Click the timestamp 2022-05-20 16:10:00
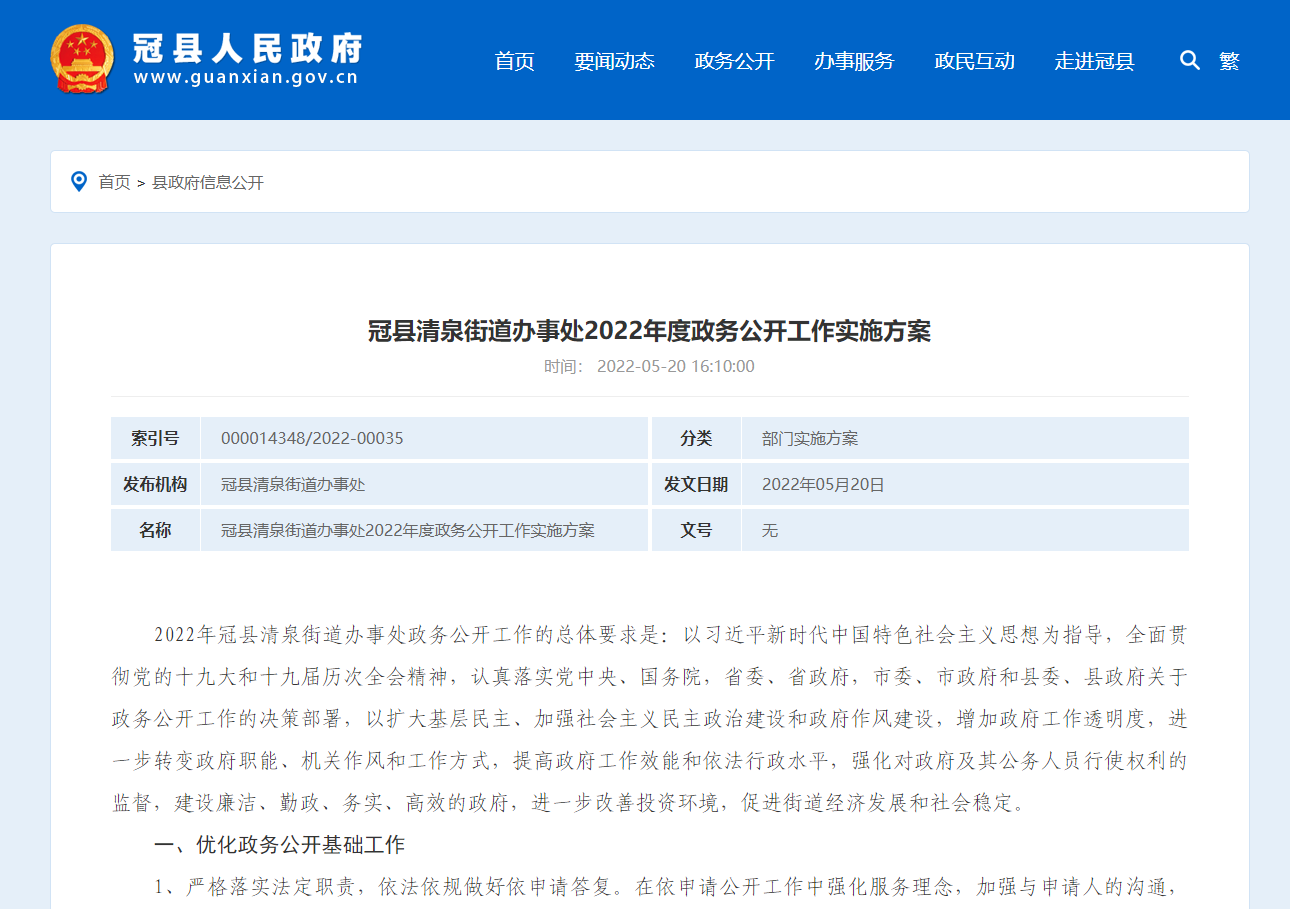The height and width of the screenshot is (909, 1290). (x=676, y=366)
